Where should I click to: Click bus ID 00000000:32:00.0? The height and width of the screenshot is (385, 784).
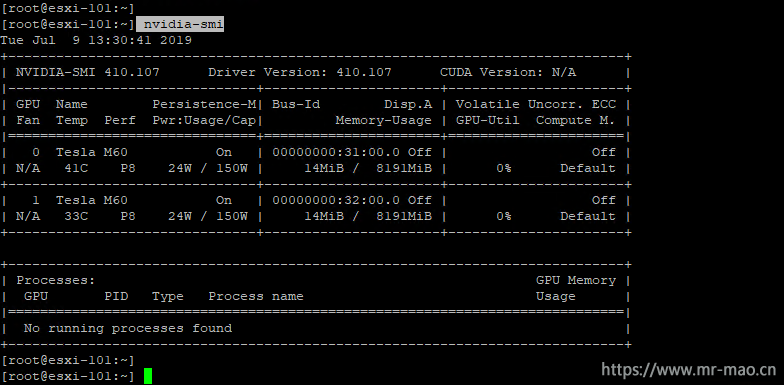click(336, 200)
